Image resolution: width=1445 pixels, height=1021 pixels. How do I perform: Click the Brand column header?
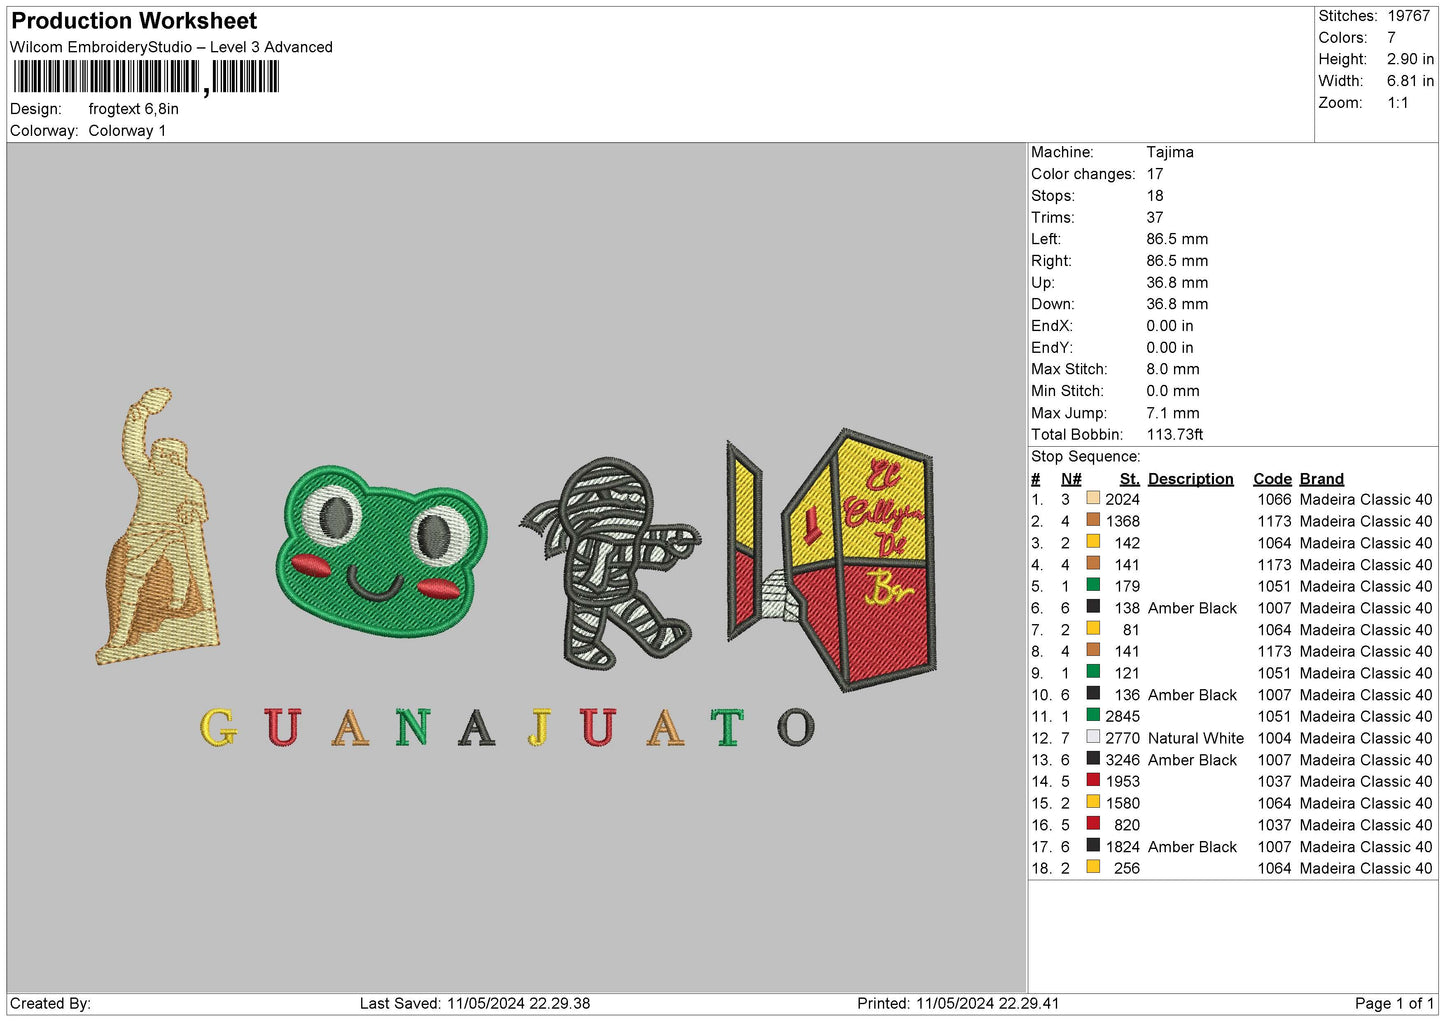coord(1322,479)
